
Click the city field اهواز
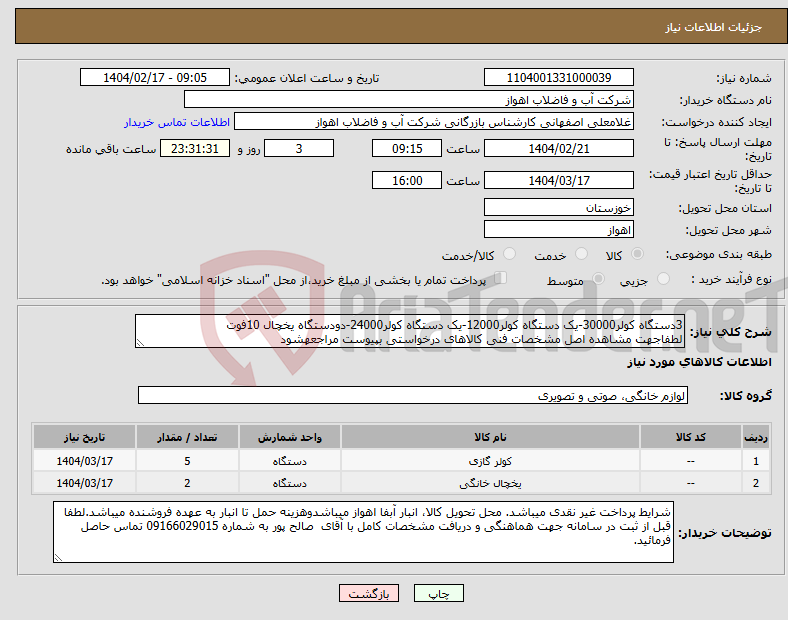tap(558, 230)
